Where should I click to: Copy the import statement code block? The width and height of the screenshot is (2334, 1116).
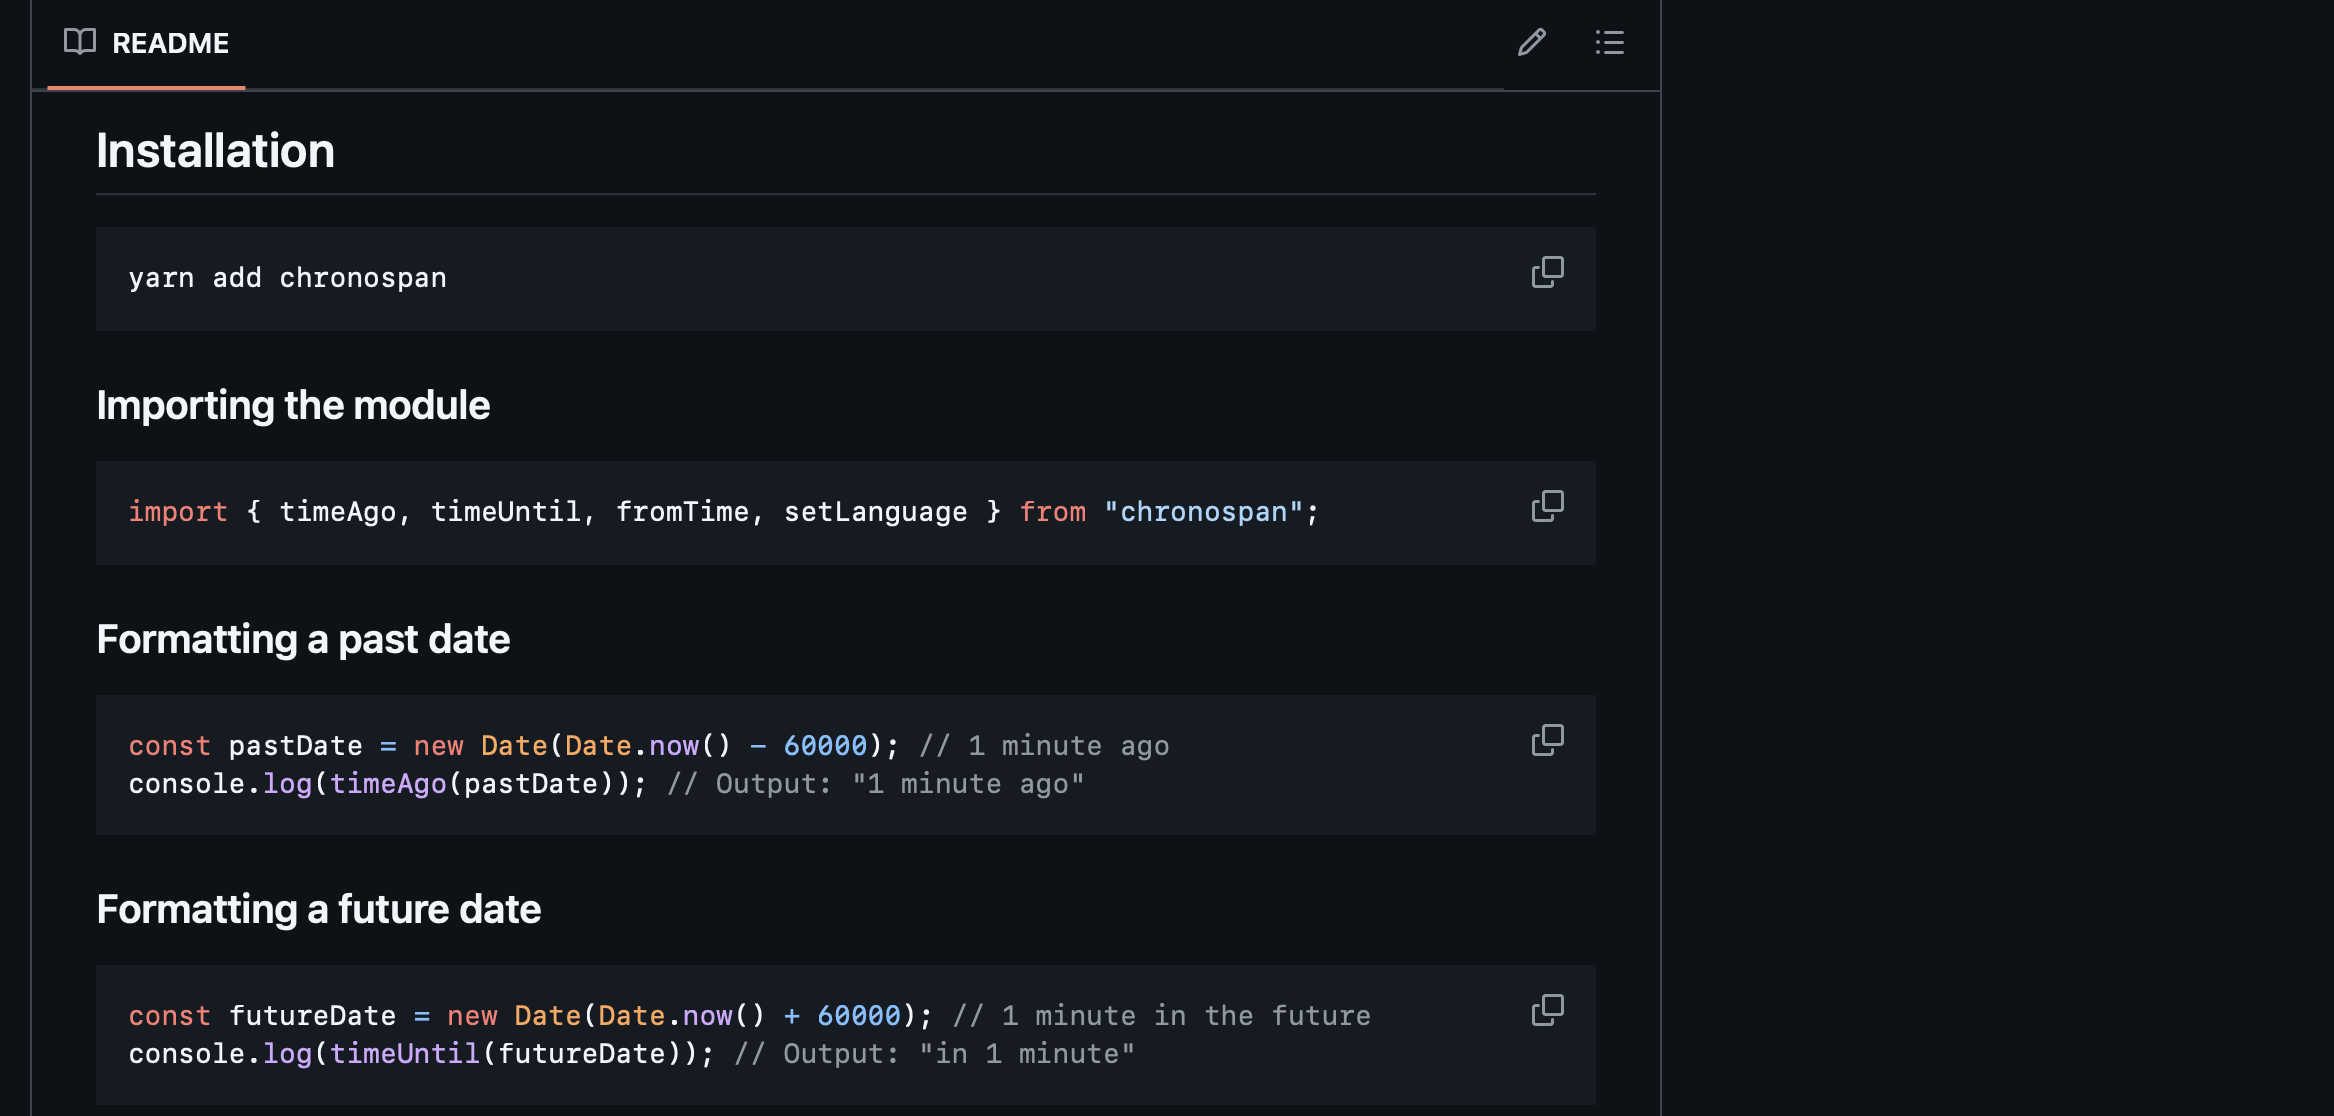(1547, 506)
